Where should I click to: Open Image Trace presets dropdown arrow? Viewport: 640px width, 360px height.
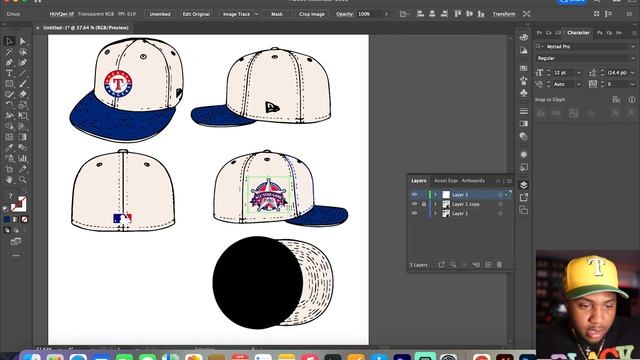pos(257,14)
